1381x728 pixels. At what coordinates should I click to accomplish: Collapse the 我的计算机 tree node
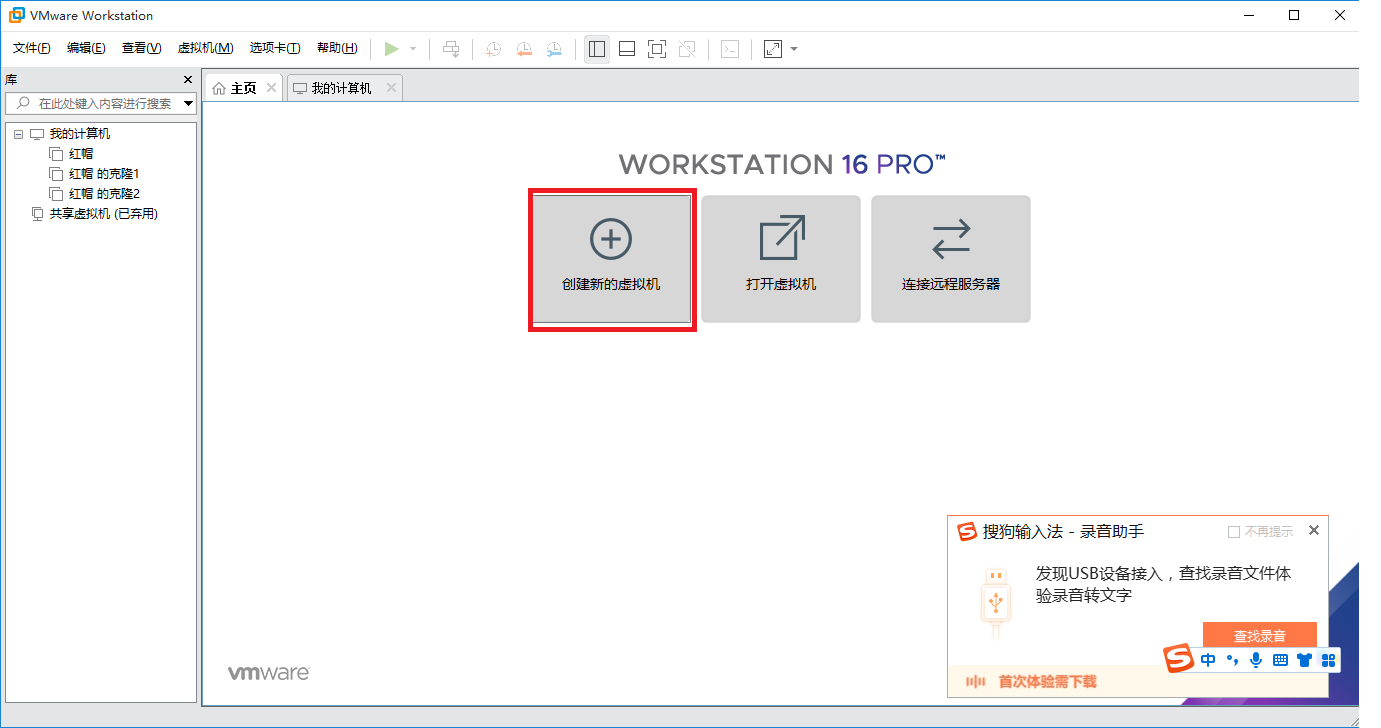click(19, 134)
